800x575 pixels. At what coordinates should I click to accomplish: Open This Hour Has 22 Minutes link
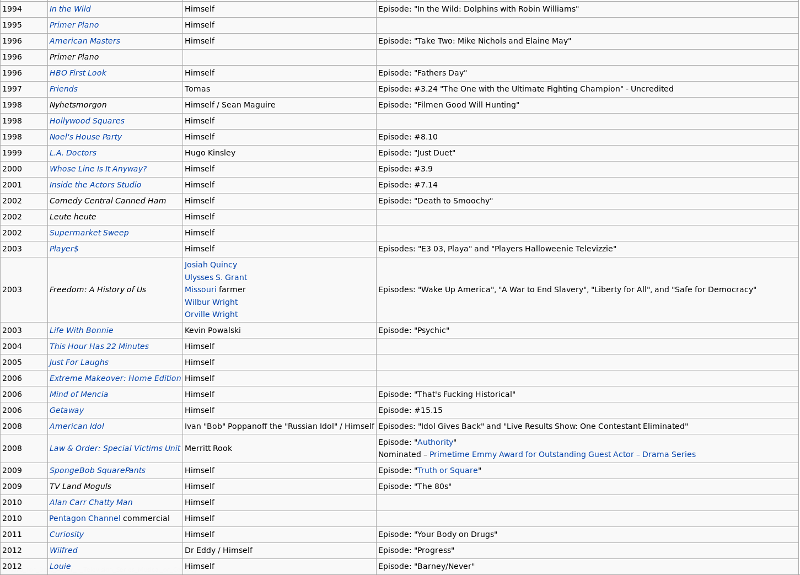coord(99,346)
